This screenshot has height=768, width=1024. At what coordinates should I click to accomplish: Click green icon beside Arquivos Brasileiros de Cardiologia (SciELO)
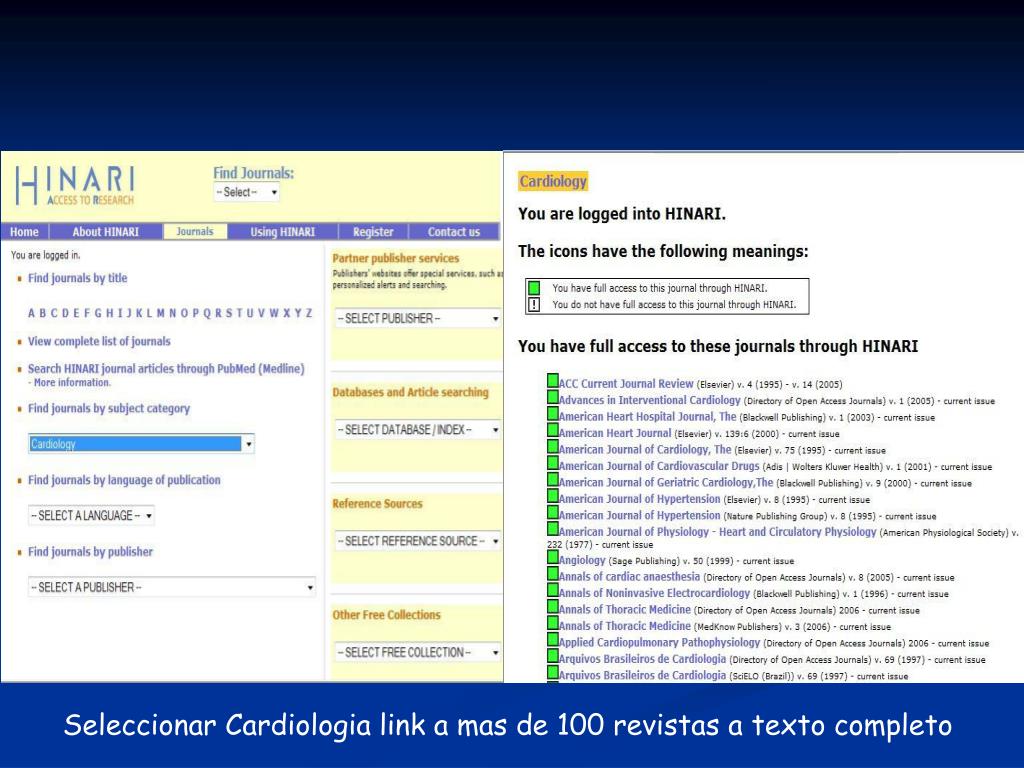[x=552, y=673]
